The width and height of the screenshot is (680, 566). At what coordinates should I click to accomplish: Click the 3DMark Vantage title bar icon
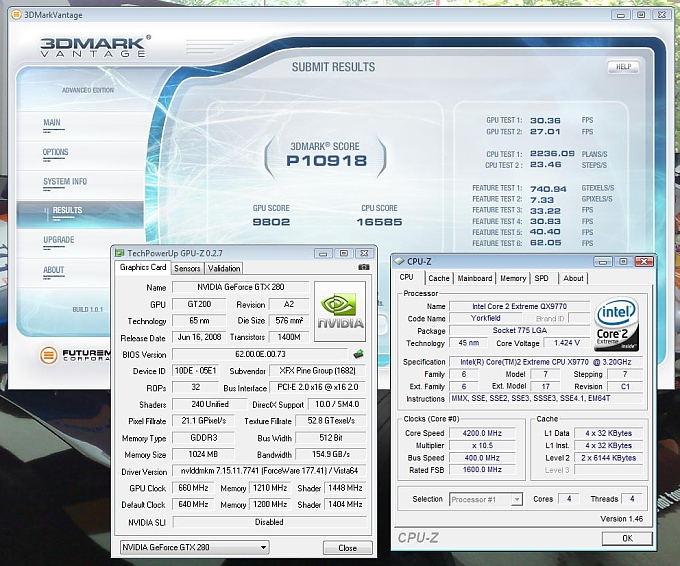16,15
